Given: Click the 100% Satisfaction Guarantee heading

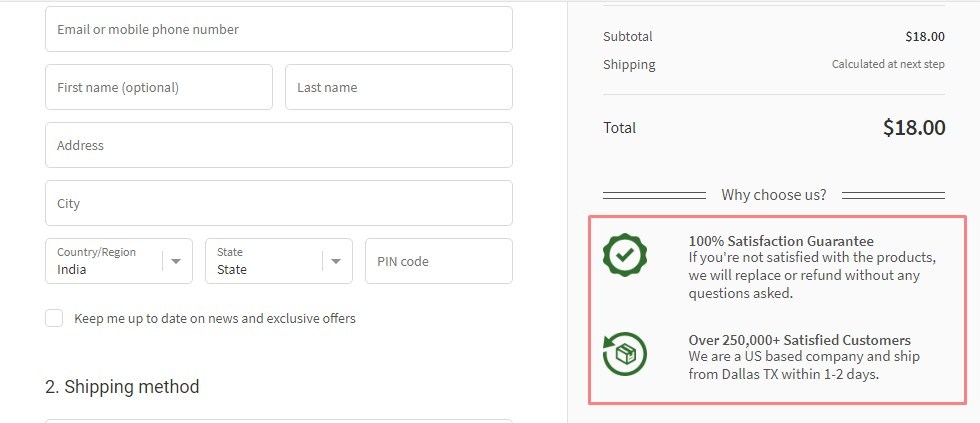Looking at the screenshot, I should coord(781,241).
